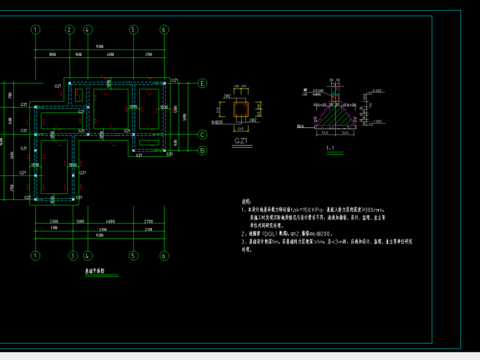Click the small red column block inside section 1-1
This screenshot has width=480, height=360.
click(335, 98)
